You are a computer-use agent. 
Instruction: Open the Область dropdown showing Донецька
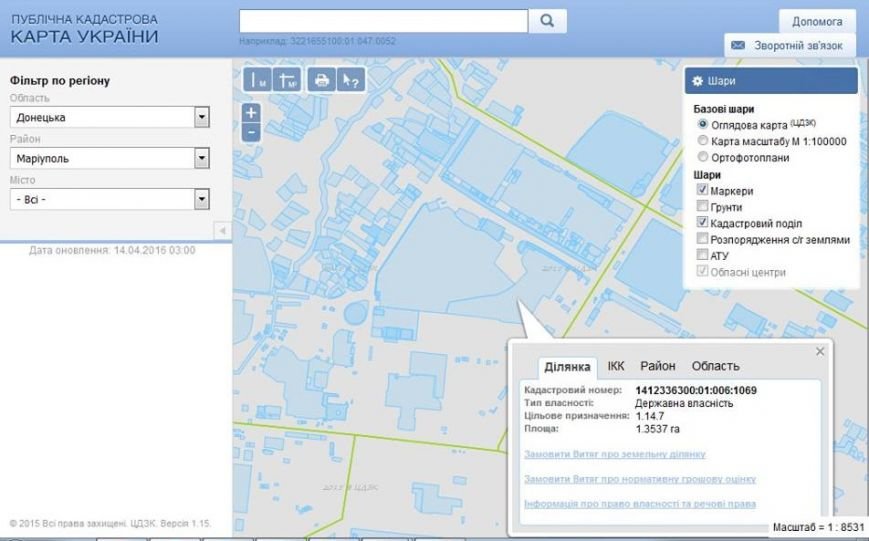click(110, 117)
